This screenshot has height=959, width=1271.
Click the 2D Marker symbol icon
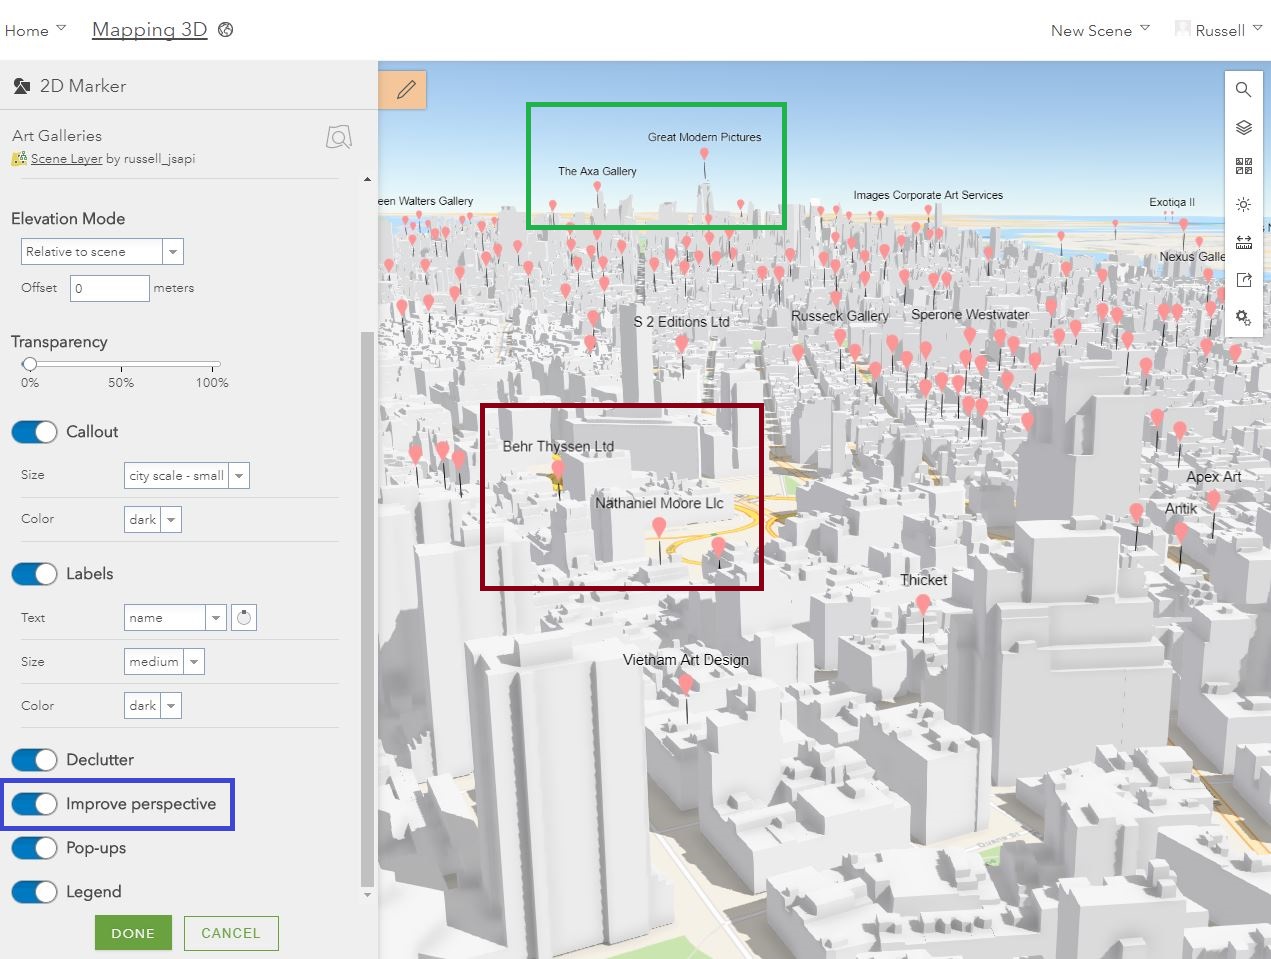(21, 86)
